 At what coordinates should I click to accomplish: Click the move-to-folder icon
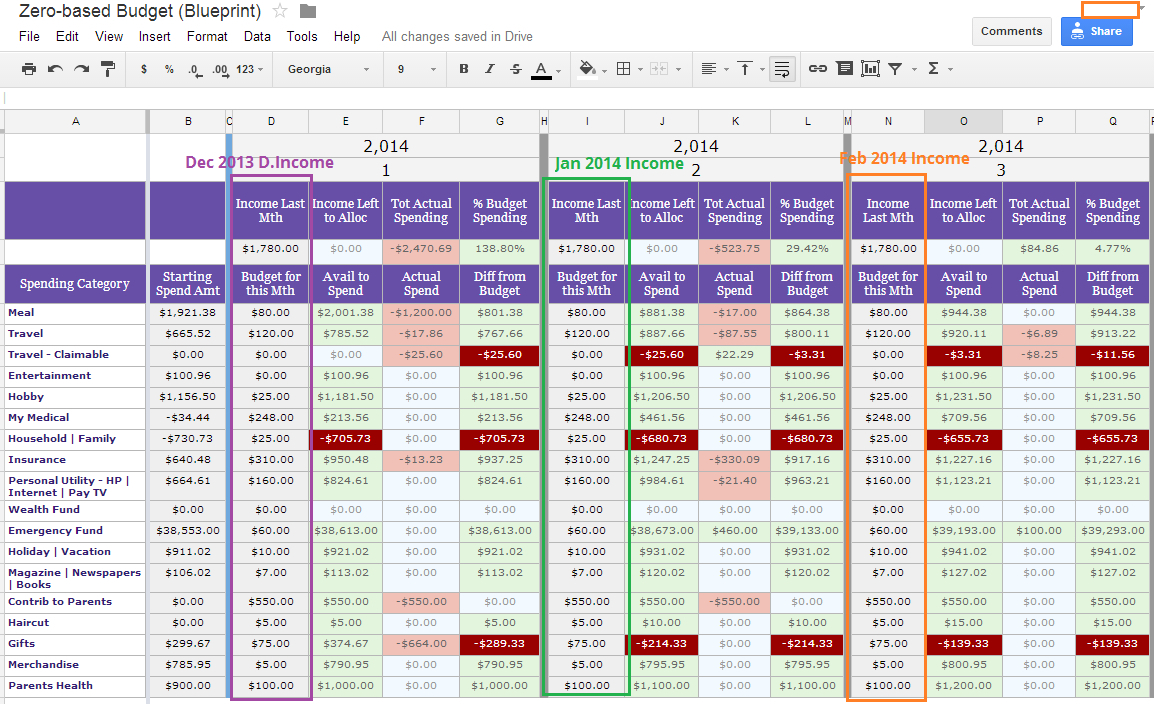click(308, 11)
